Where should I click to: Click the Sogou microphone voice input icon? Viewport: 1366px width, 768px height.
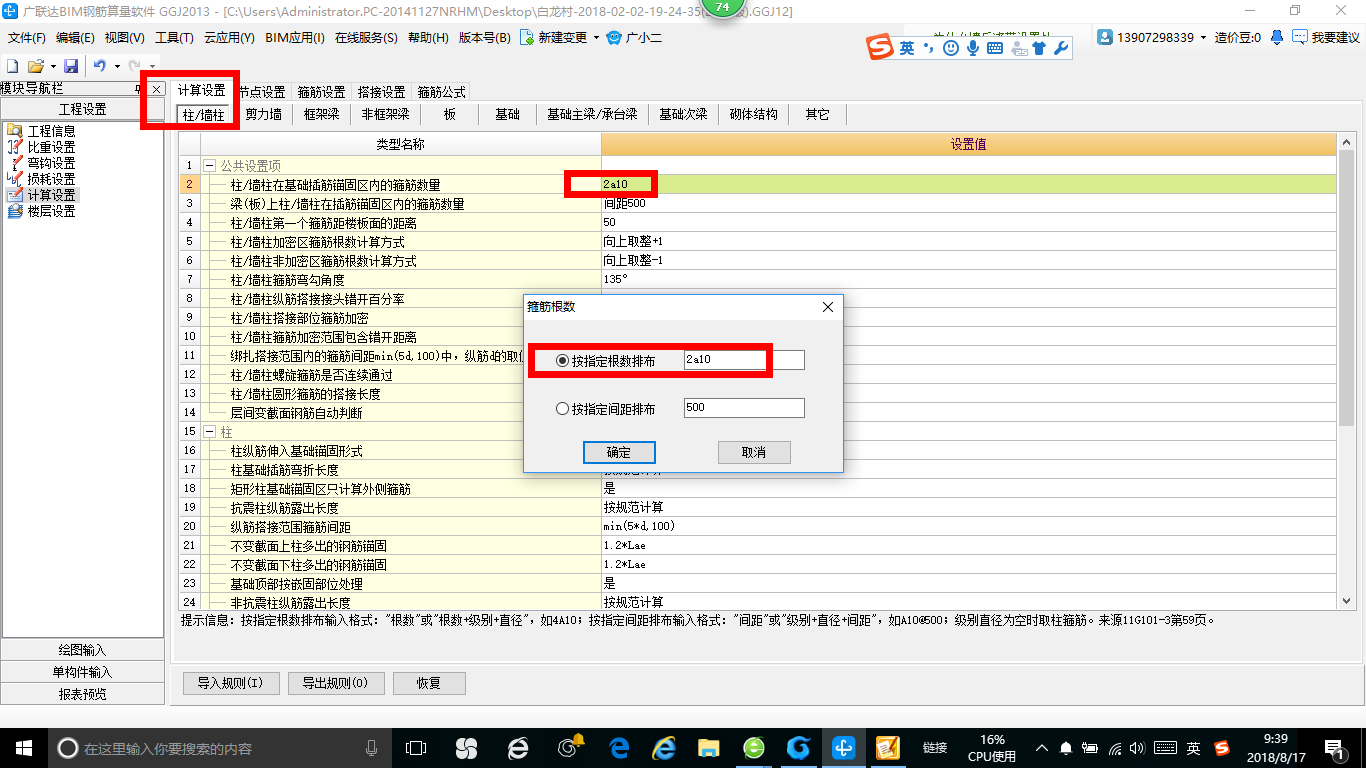click(x=973, y=47)
